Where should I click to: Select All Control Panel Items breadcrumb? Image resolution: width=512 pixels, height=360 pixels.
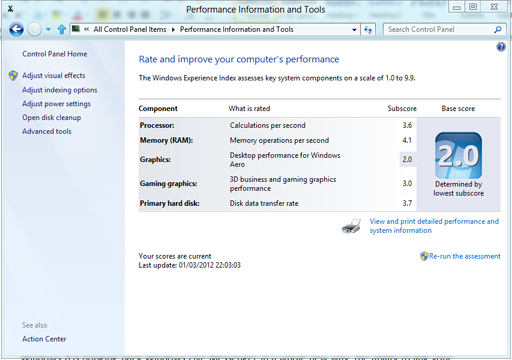(x=130, y=29)
